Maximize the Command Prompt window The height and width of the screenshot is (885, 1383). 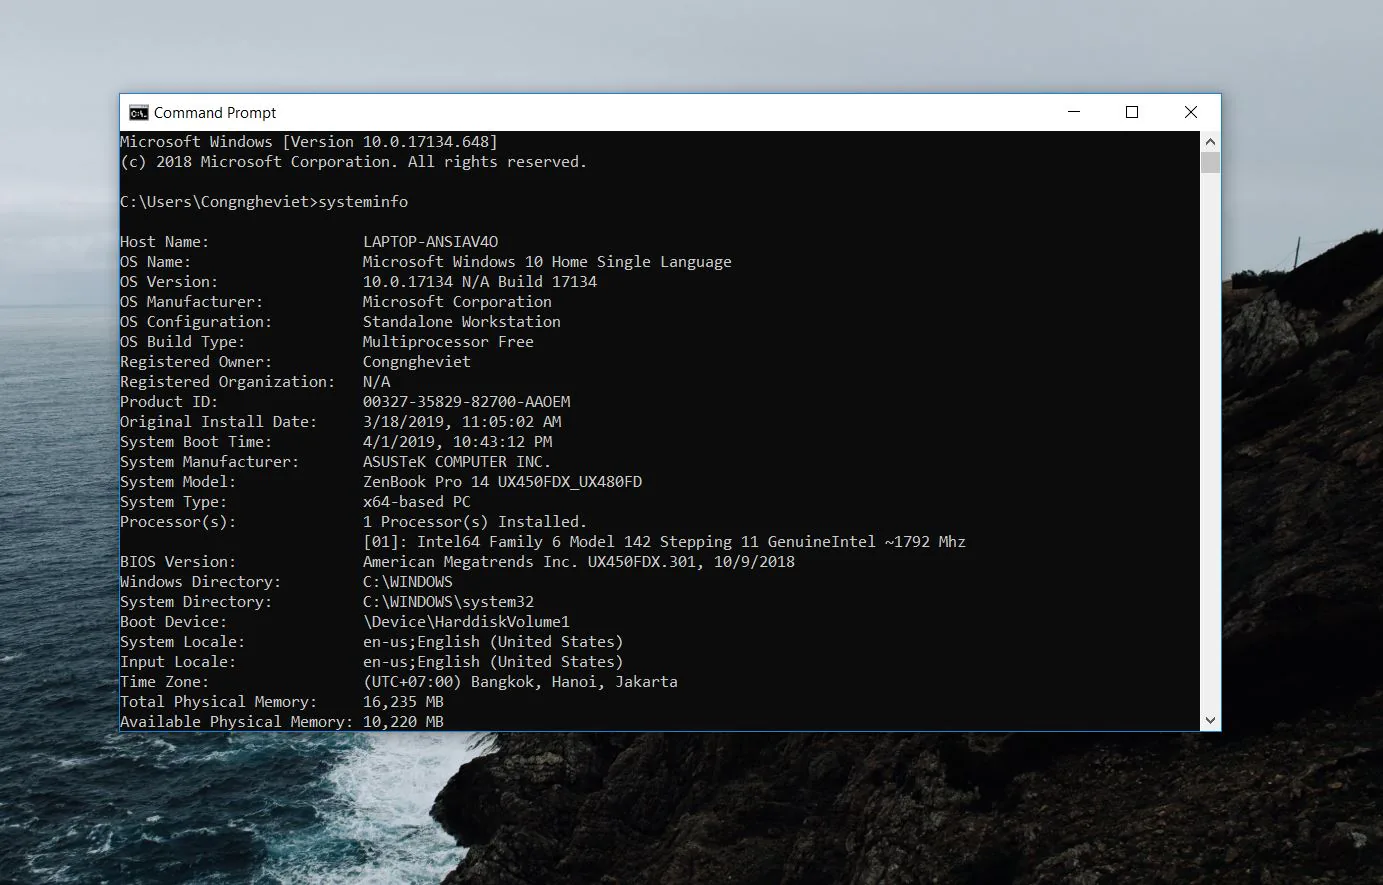pos(1132,112)
